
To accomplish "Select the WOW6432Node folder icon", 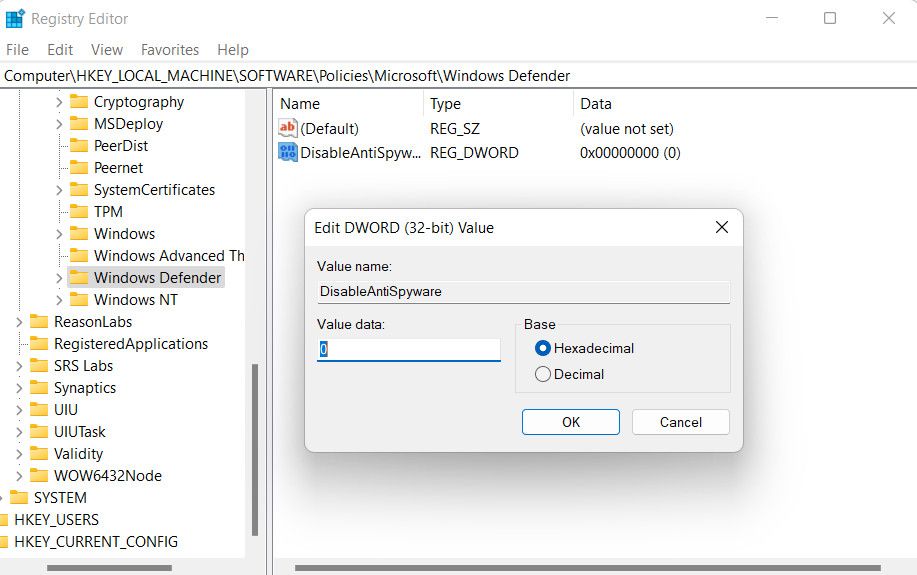I will [x=39, y=476].
